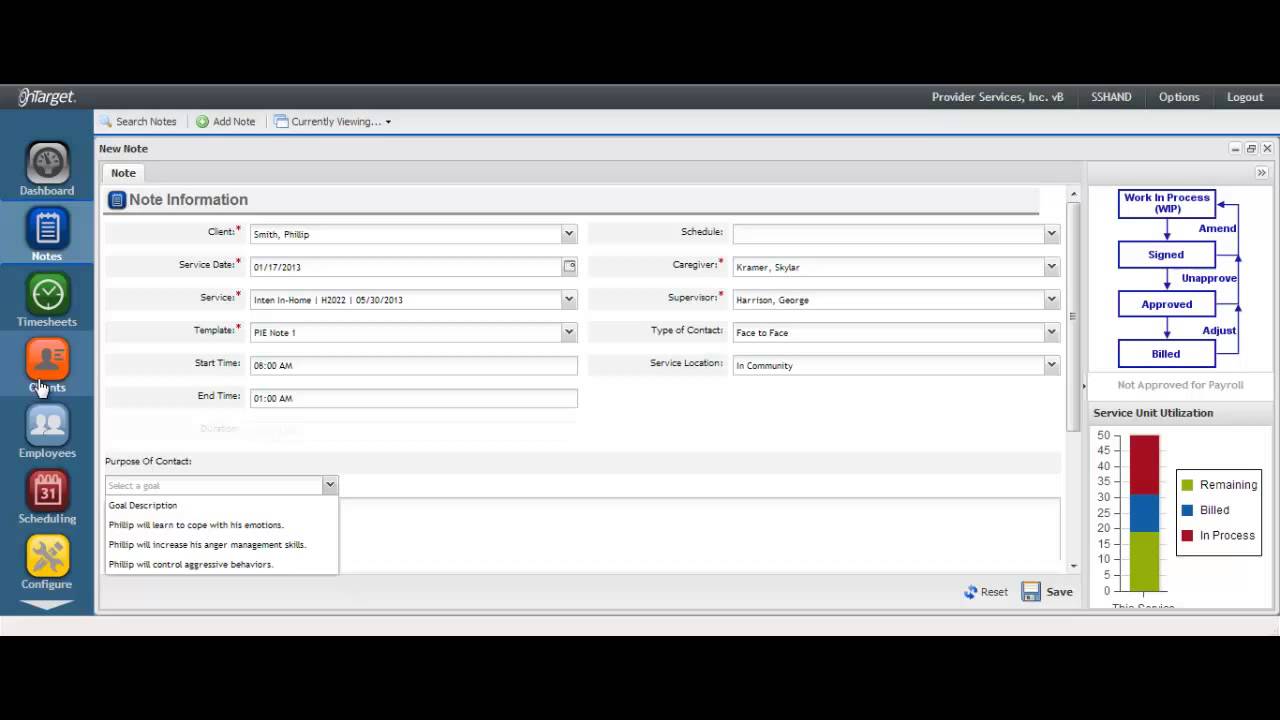Select goal: increase anger management skills

coord(221,545)
